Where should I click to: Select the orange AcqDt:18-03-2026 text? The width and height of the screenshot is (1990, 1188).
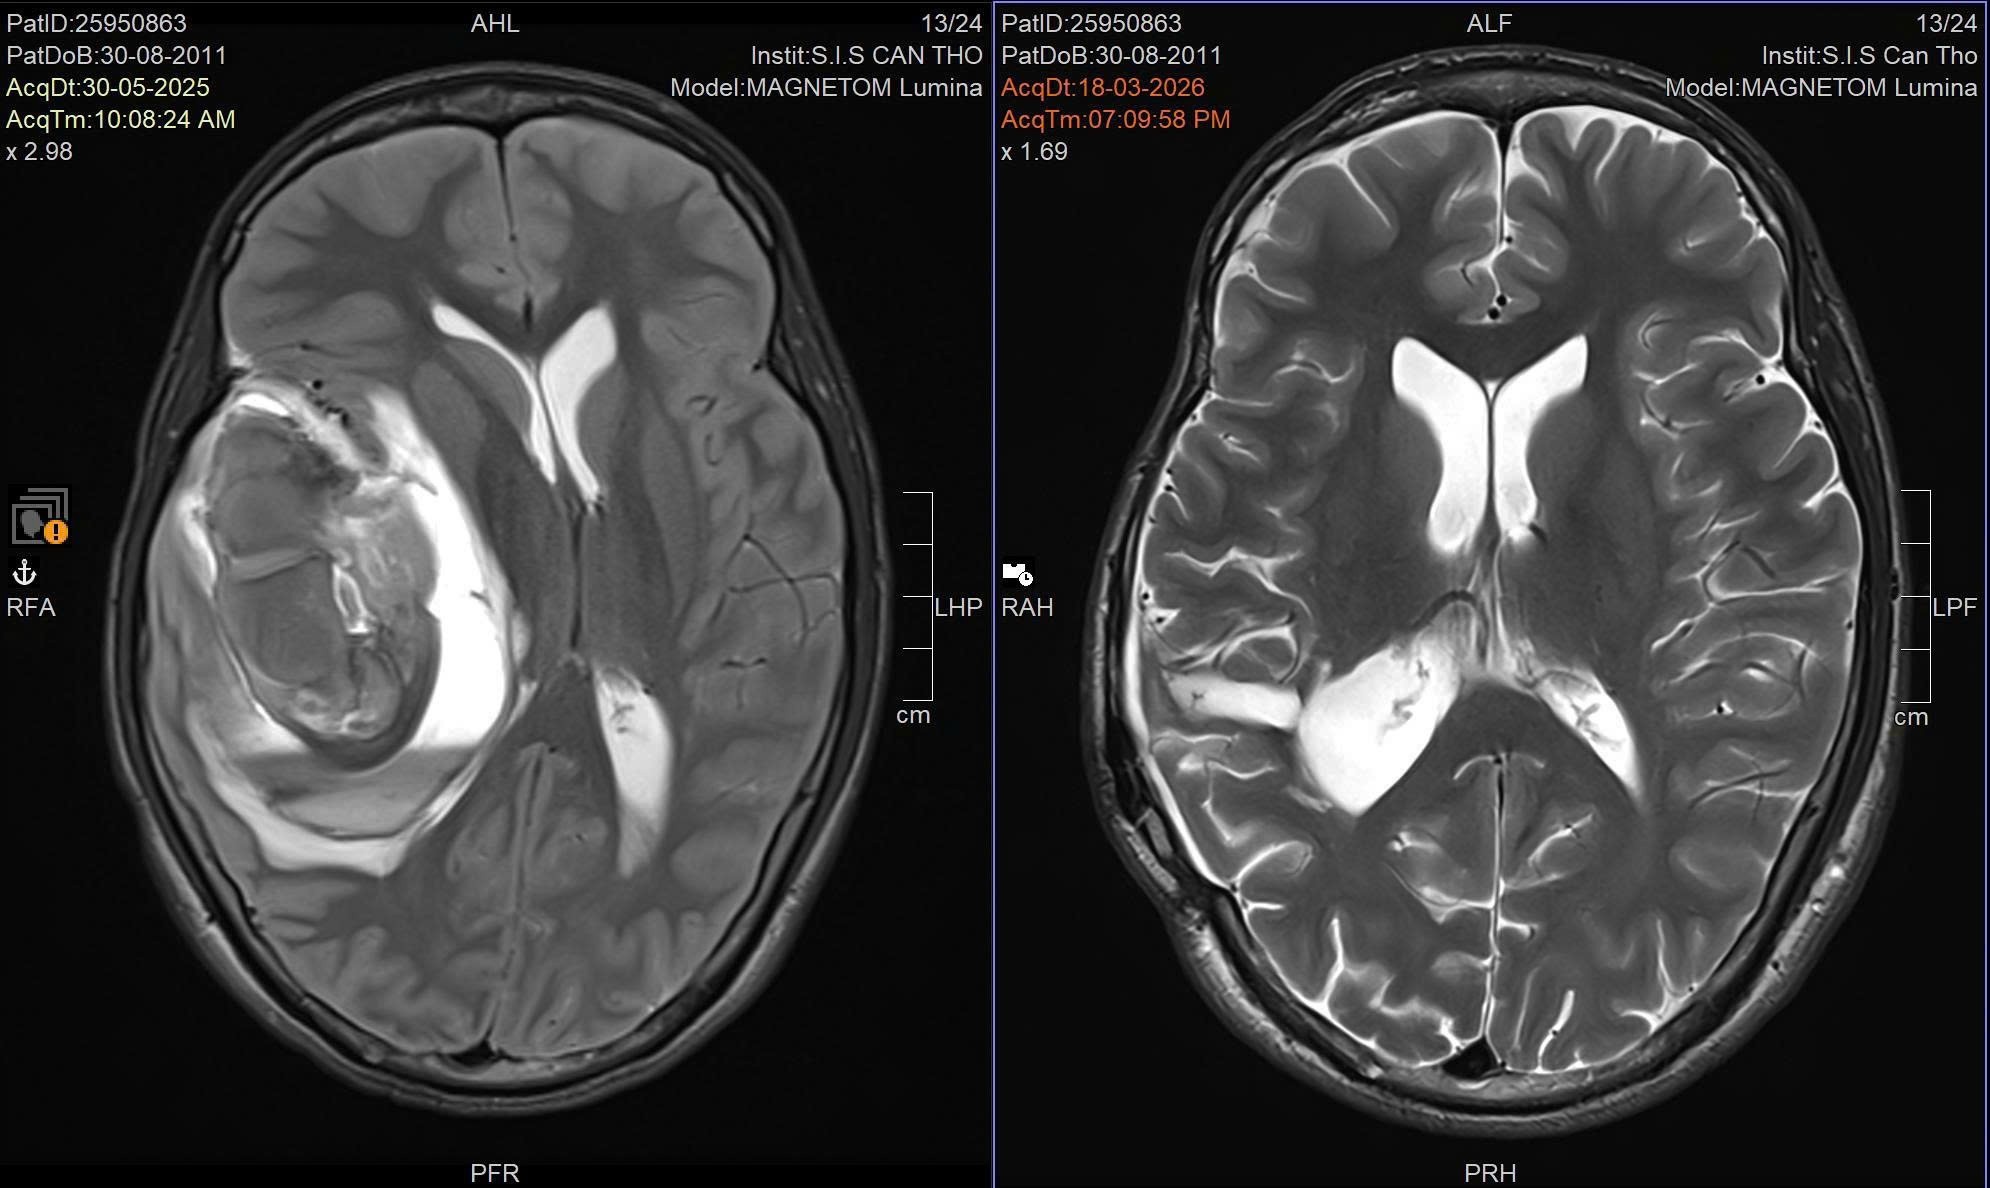click(x=1102, y=88)
